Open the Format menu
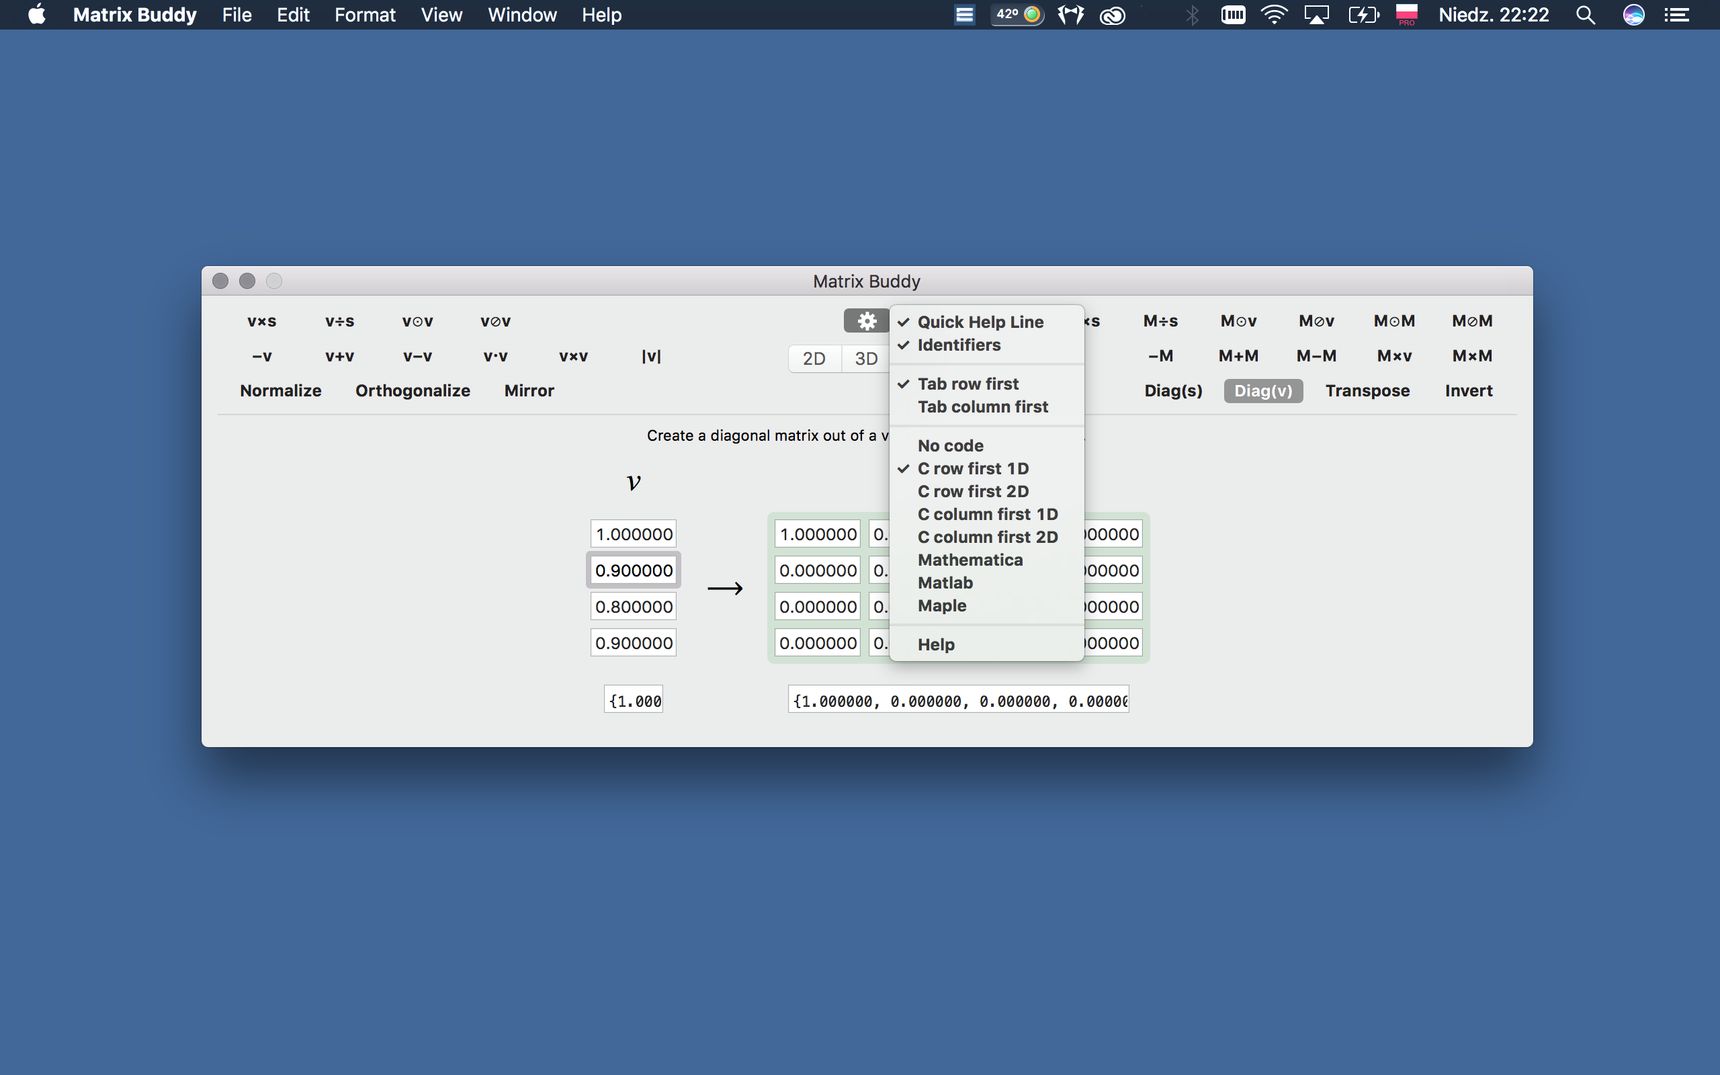The width and height of the screenshot is (1720, 1075). [365, 15]
